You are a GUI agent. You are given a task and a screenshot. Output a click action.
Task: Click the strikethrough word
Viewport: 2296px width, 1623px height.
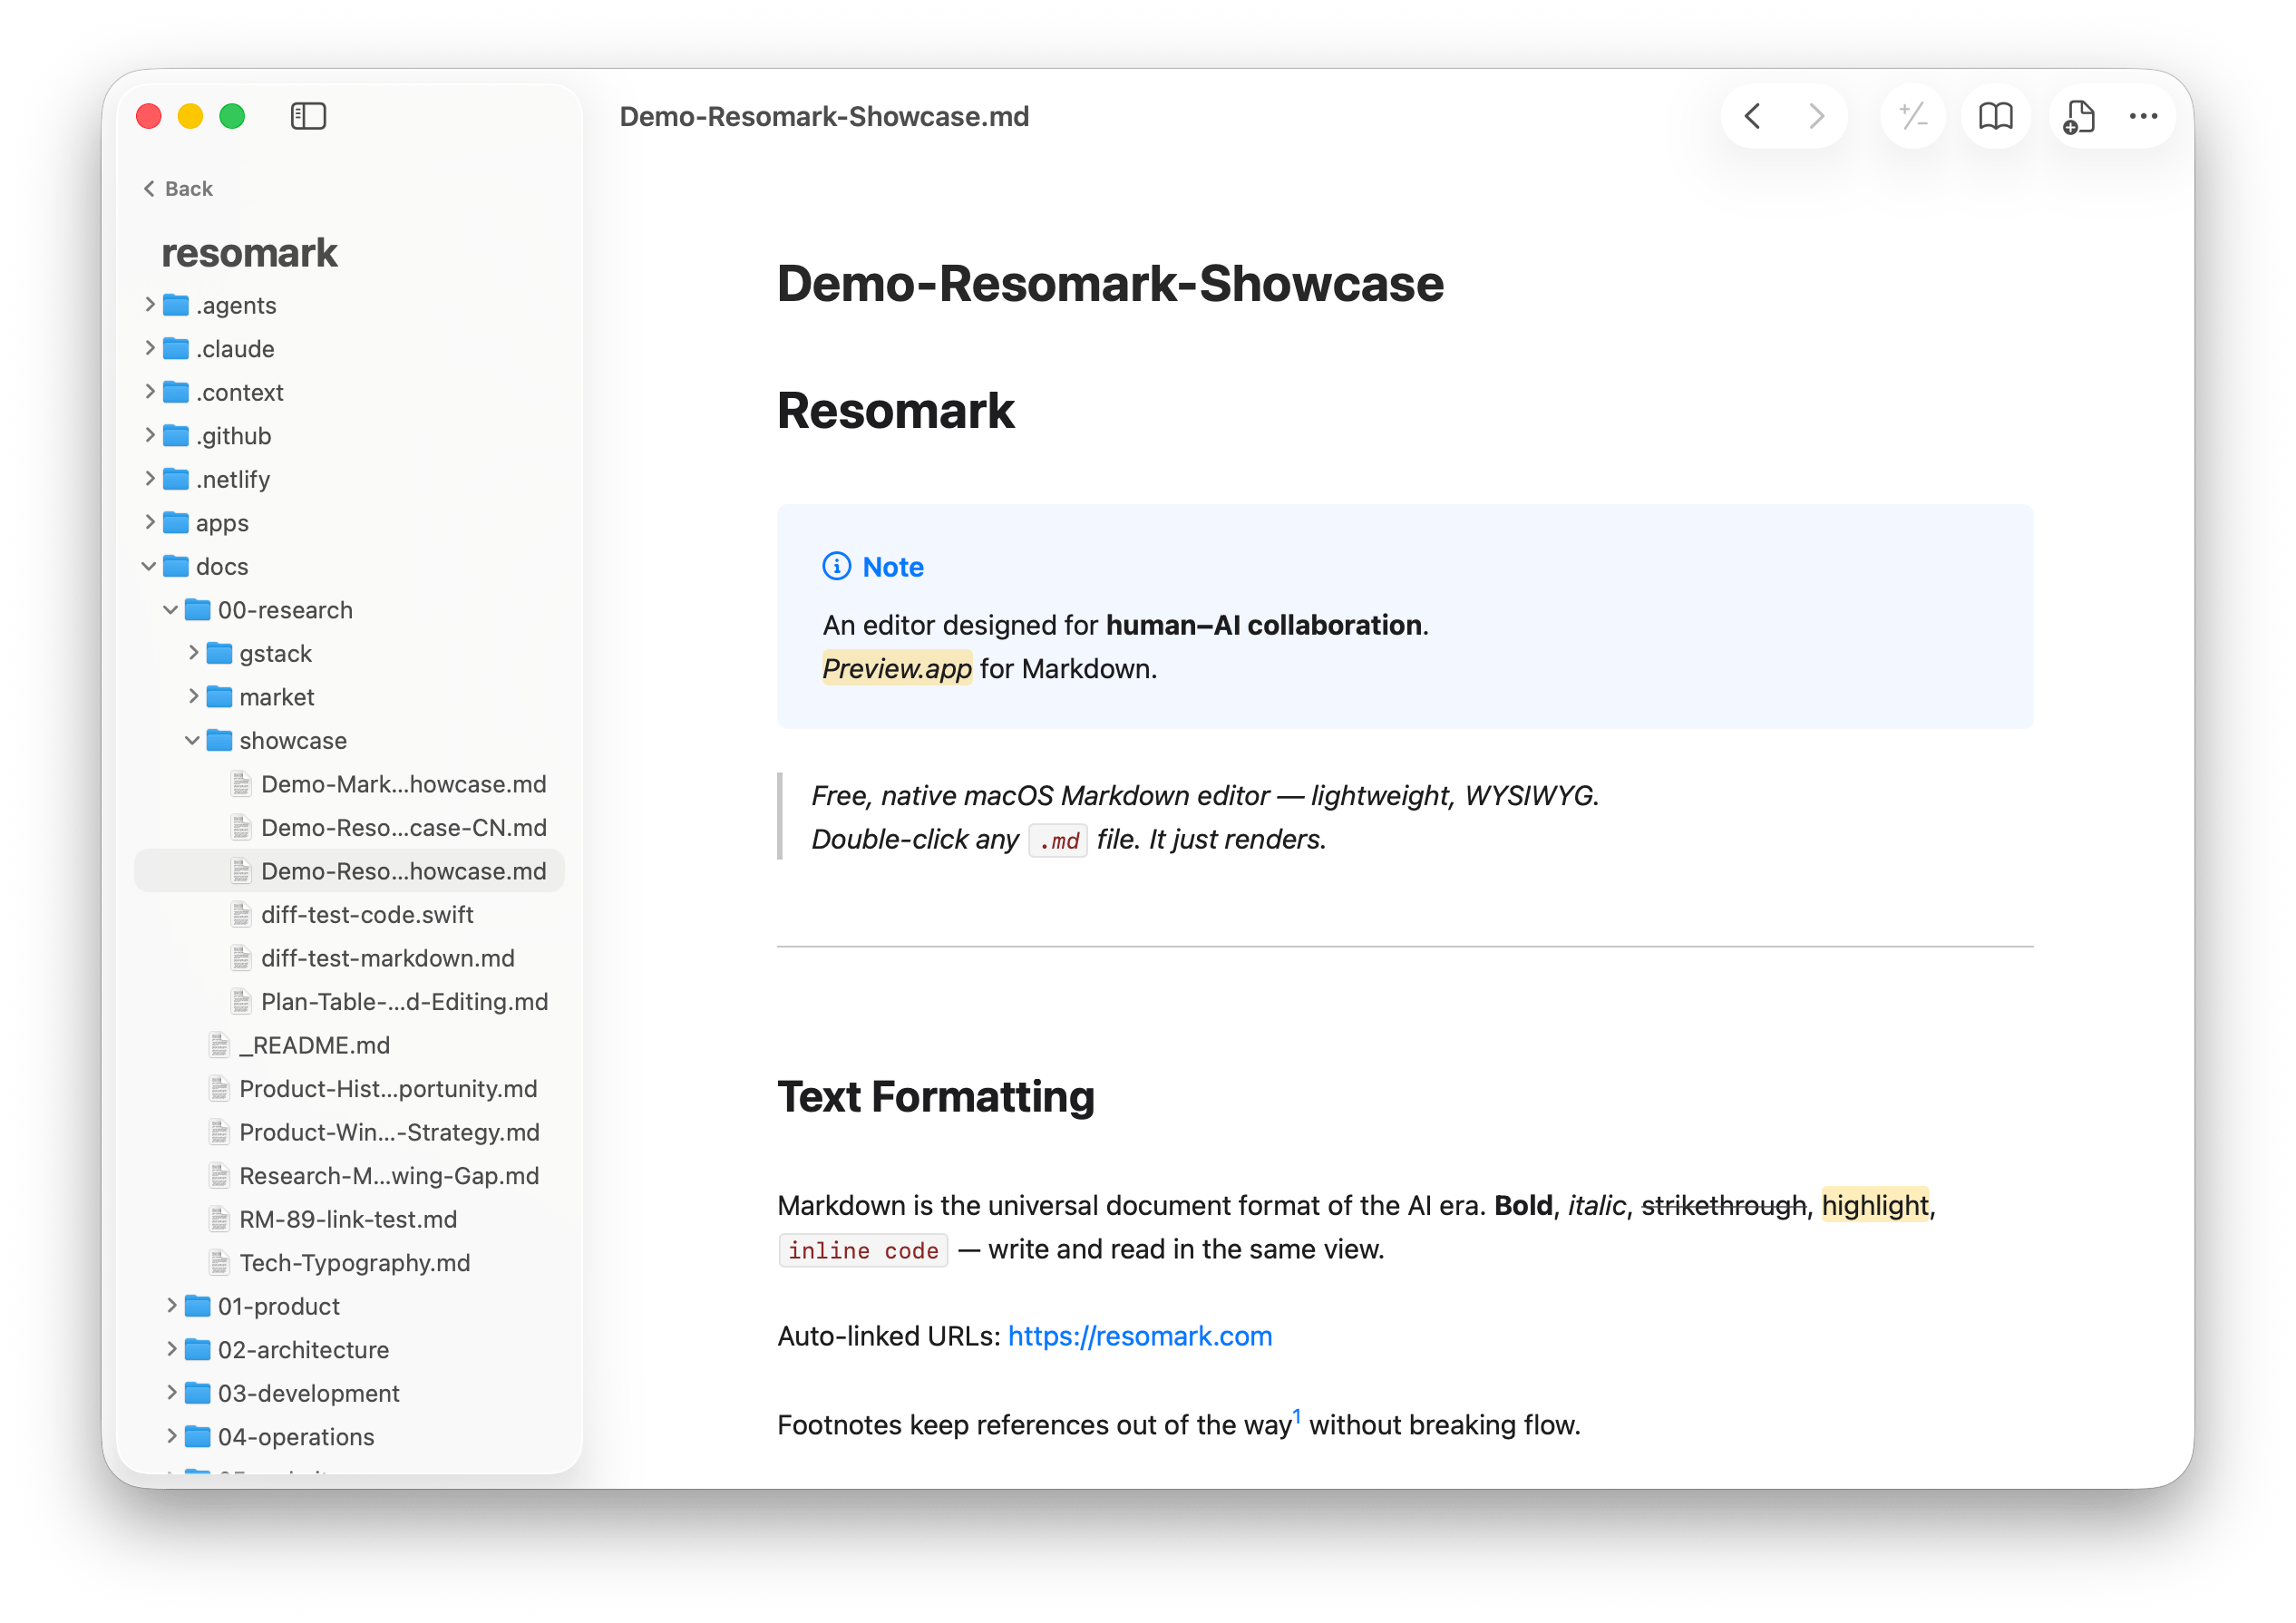click(1723, 1205)
